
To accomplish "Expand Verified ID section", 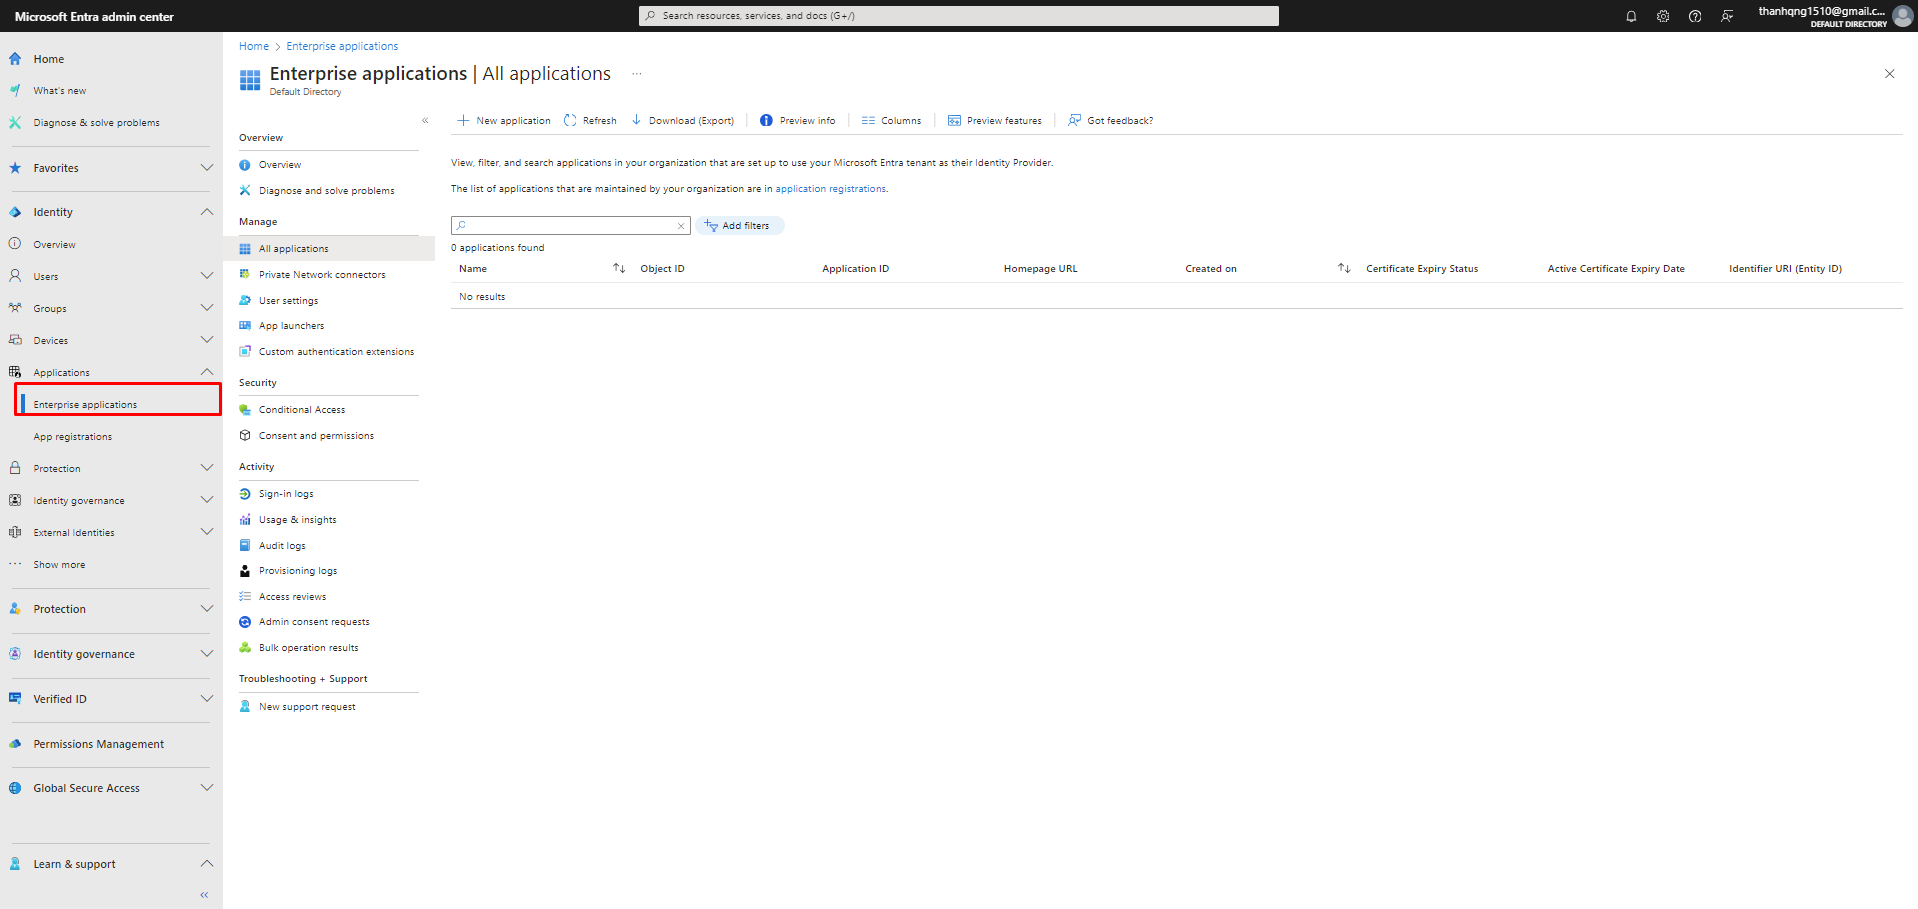I will point(207,699).
